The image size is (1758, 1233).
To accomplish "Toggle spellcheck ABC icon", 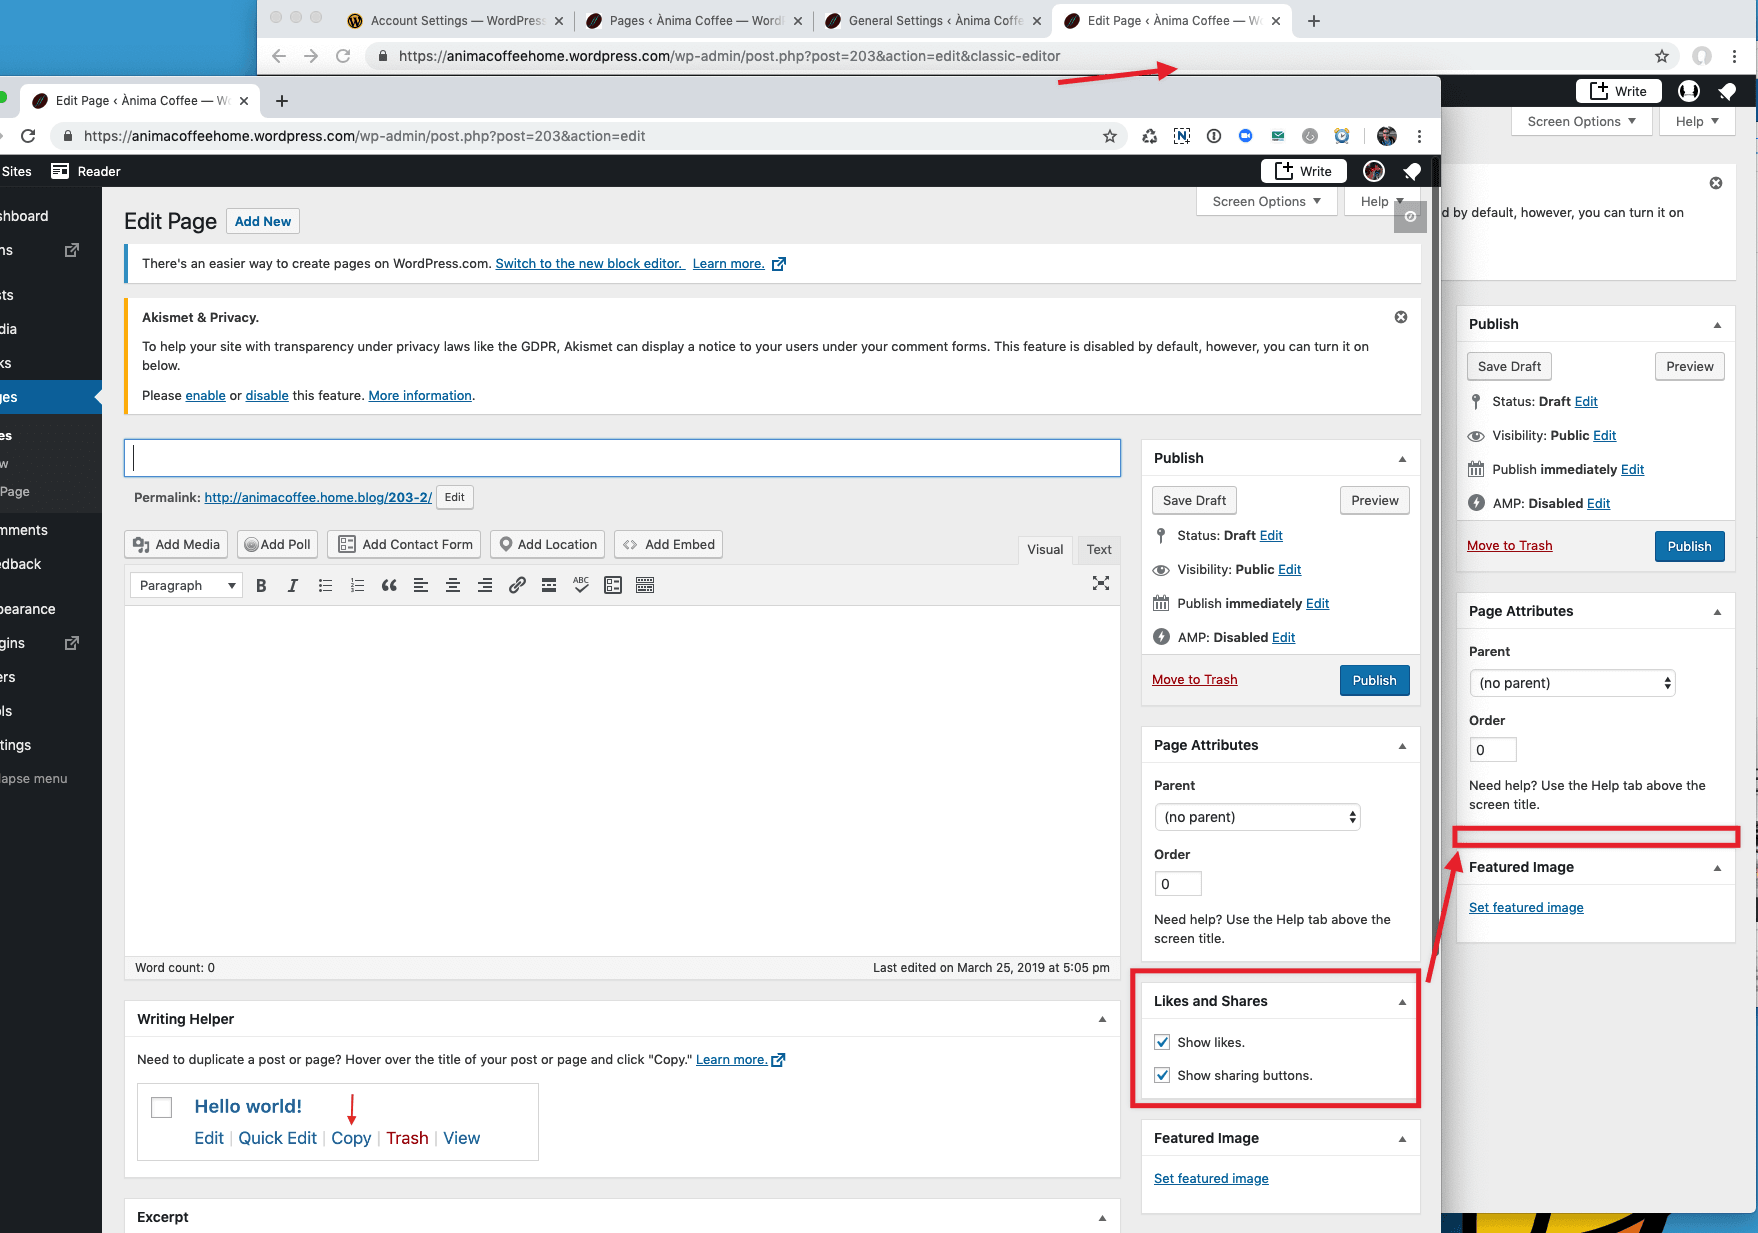I will tap(581, 586).
